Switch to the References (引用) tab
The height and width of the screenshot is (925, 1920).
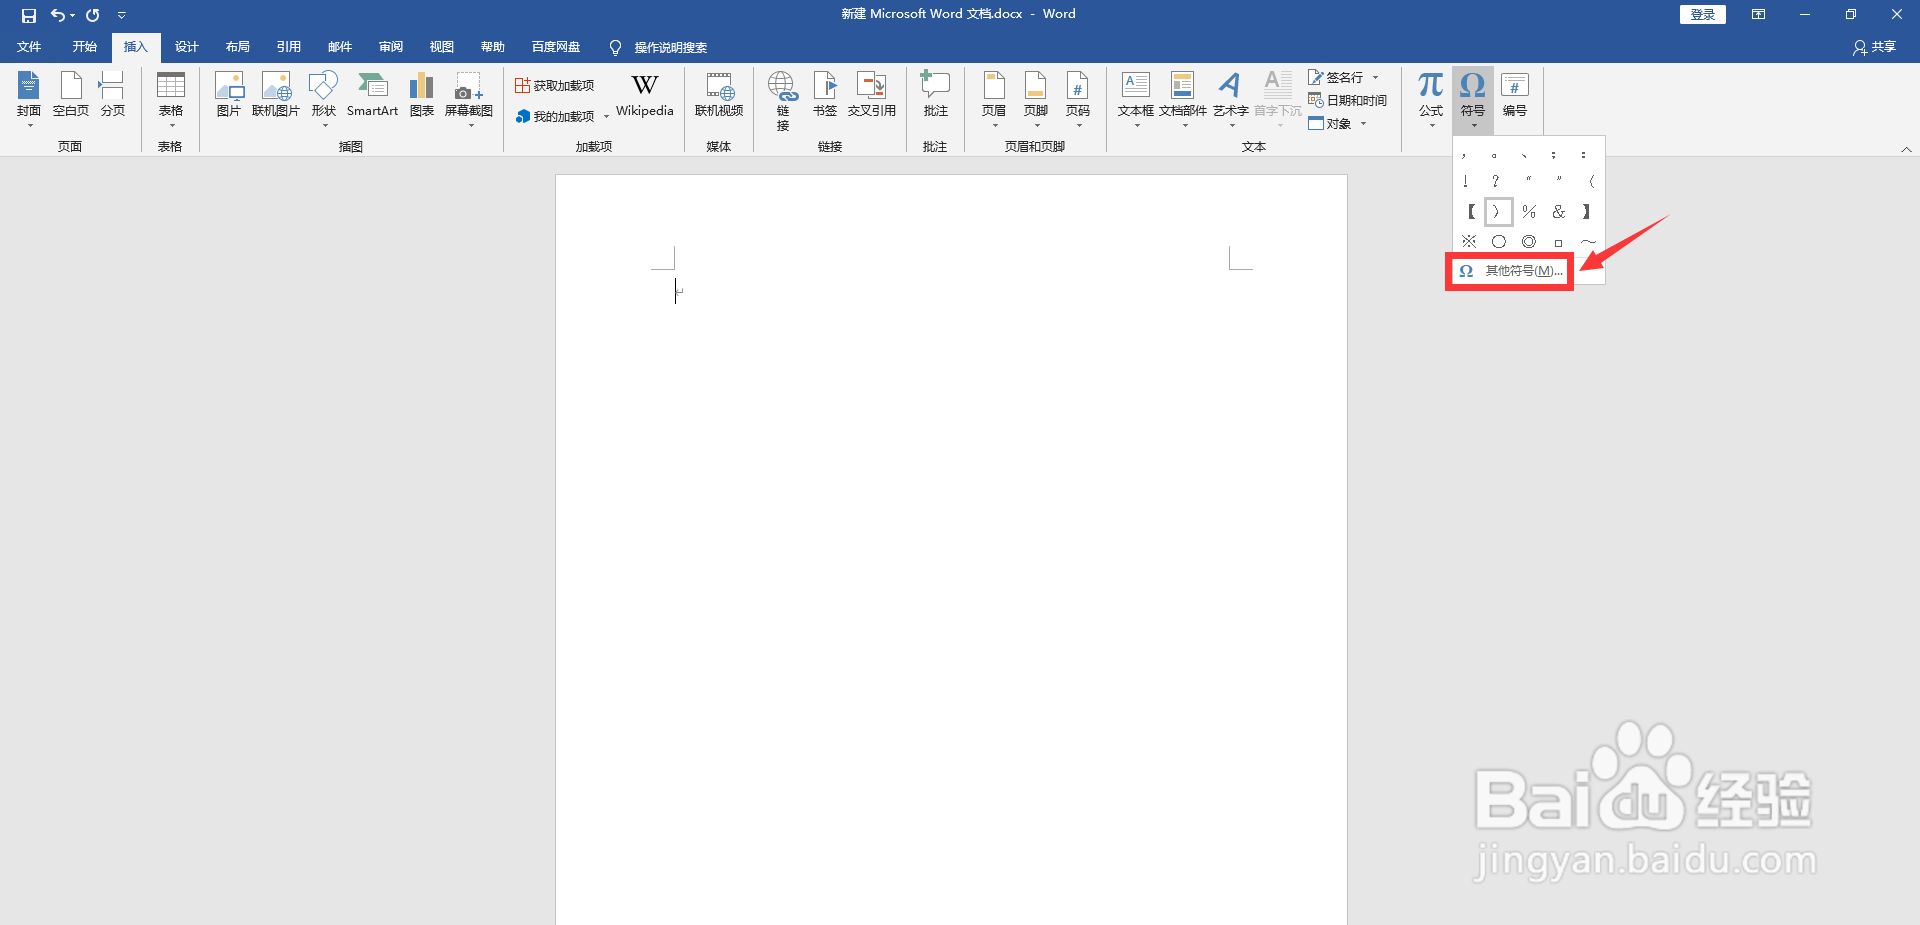pyautogui.click(x=289, y=47)
